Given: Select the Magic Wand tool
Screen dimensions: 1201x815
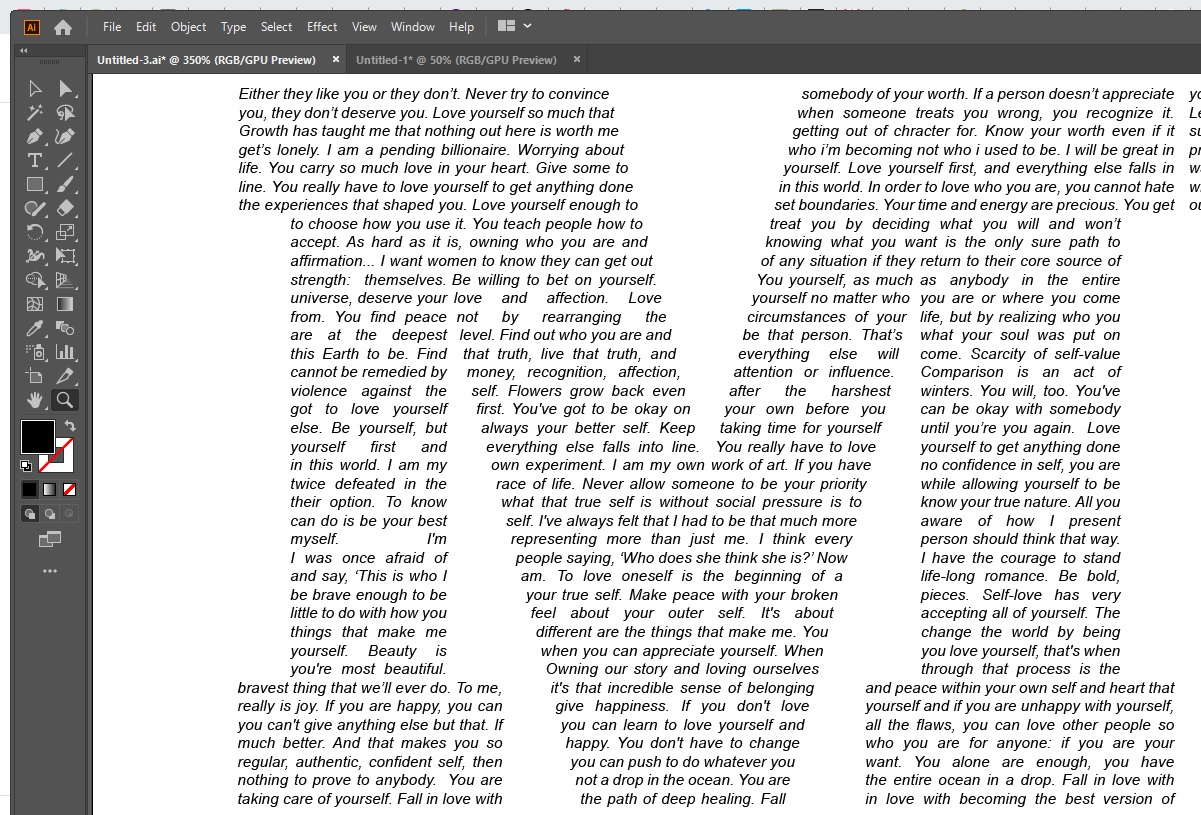Looking at the screenshot, I should pos(35,112).
